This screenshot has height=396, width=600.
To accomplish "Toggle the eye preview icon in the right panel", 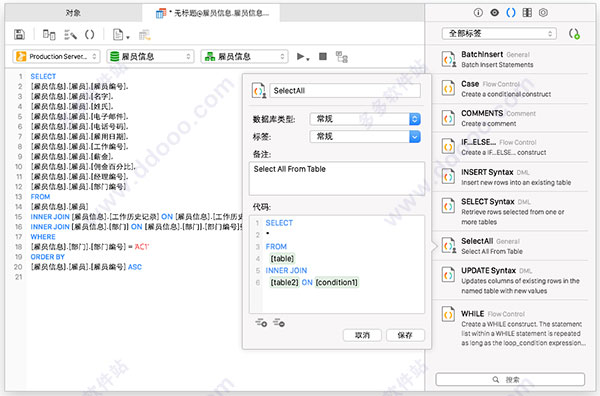I will pyautogui.click(x=494, y=13).
